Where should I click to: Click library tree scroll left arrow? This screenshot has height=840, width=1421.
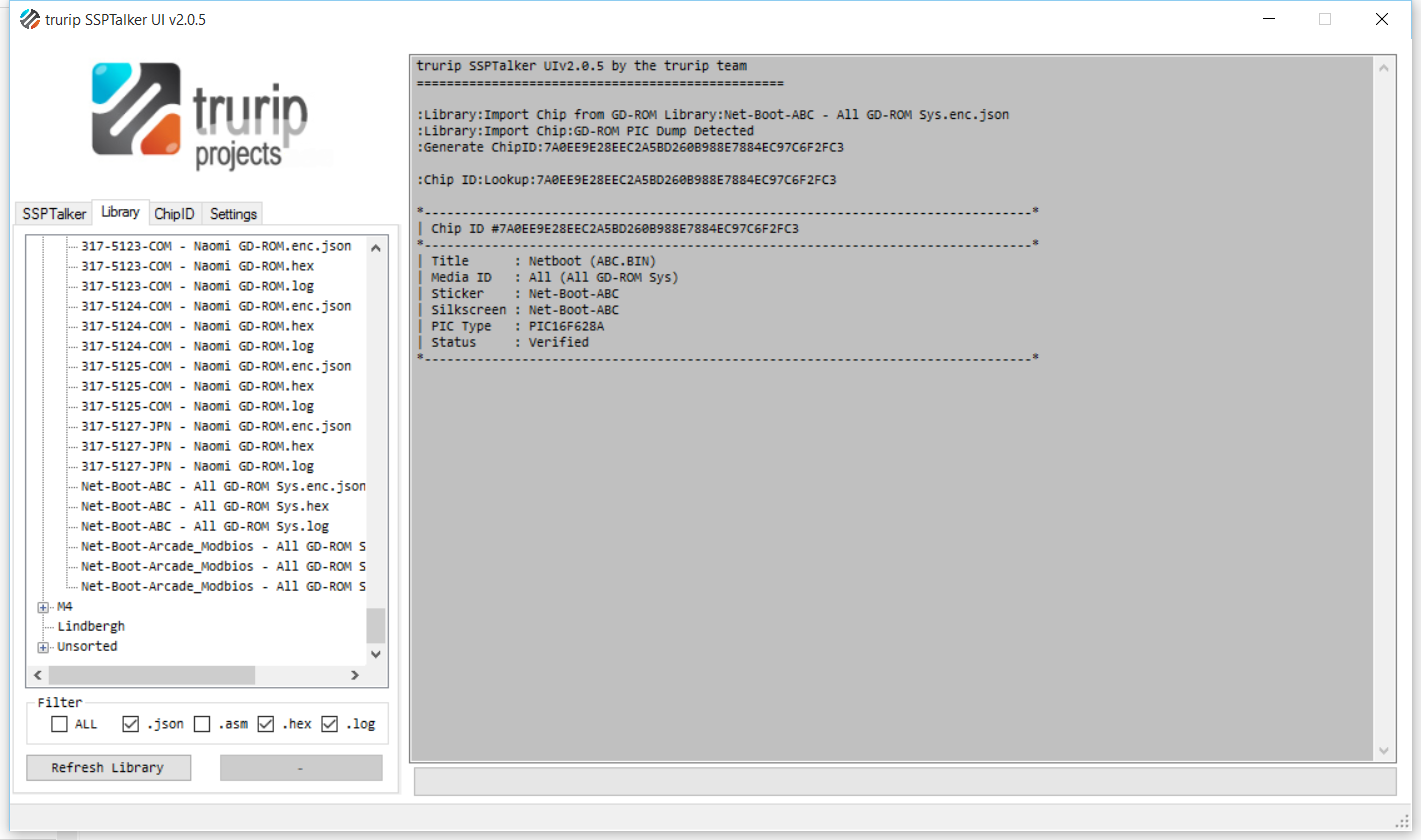(x=40, y=676)
